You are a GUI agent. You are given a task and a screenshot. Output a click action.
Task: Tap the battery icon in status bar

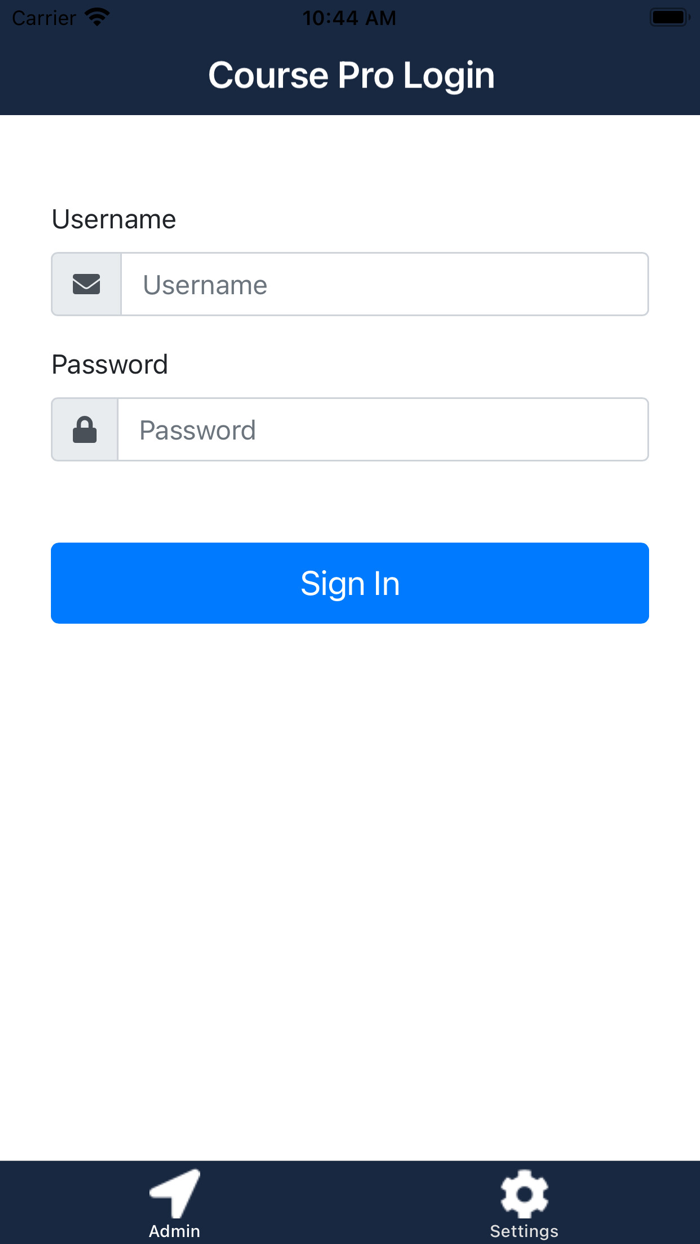(x=668, y=15)
